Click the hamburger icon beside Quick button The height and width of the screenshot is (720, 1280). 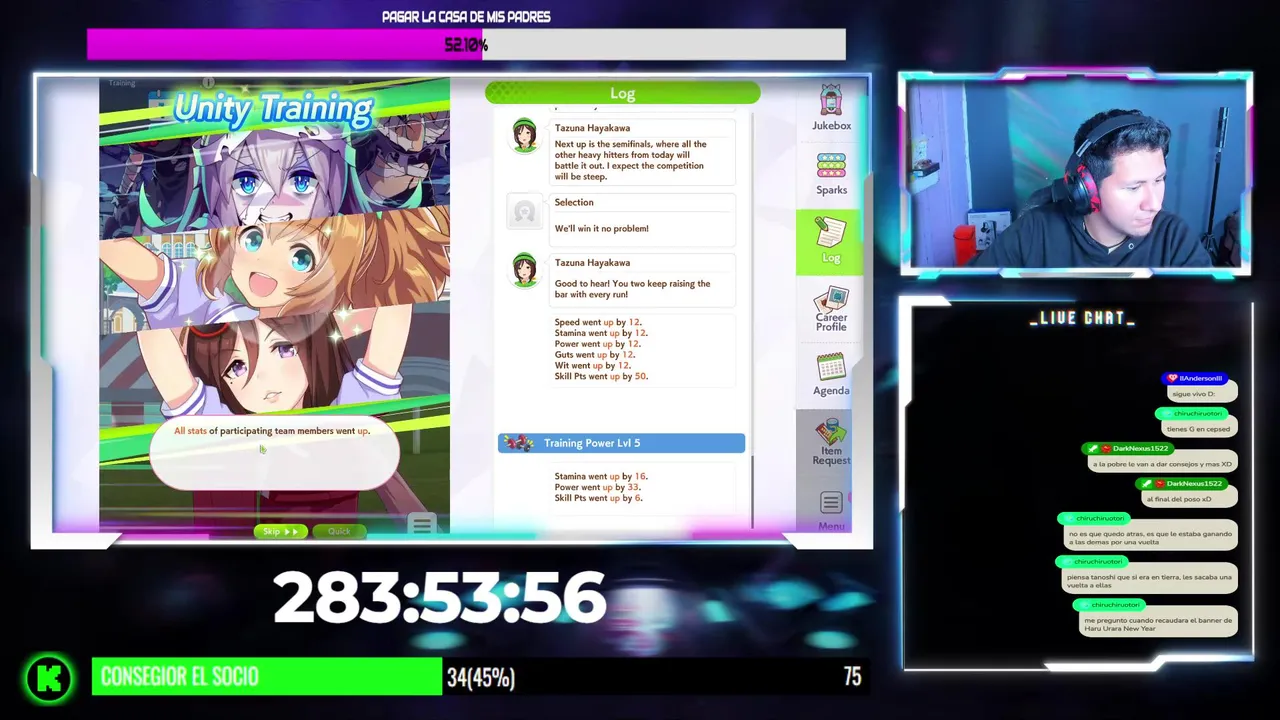coord(421,525)
